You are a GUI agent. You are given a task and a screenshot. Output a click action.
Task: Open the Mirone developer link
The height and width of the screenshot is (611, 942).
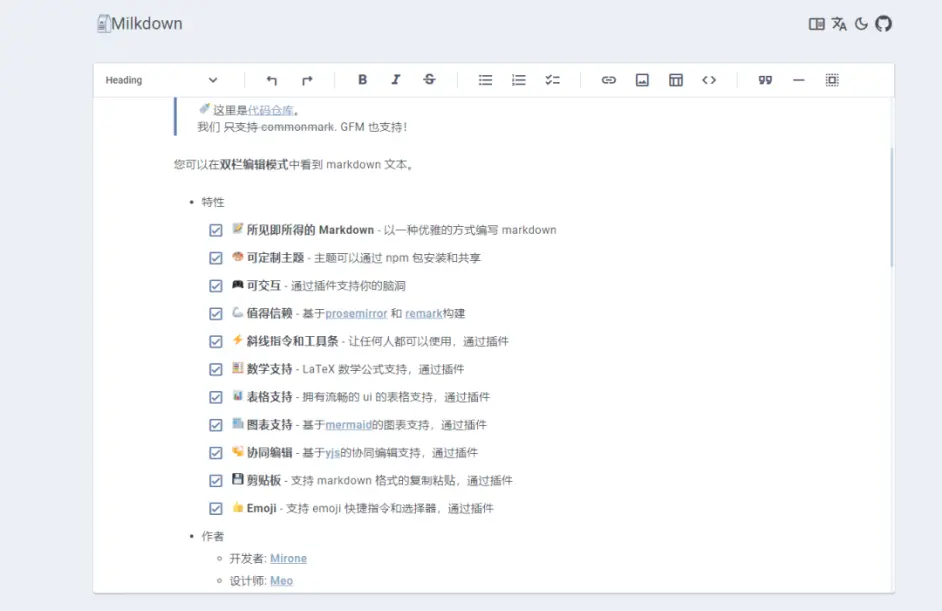coord(288,558)
